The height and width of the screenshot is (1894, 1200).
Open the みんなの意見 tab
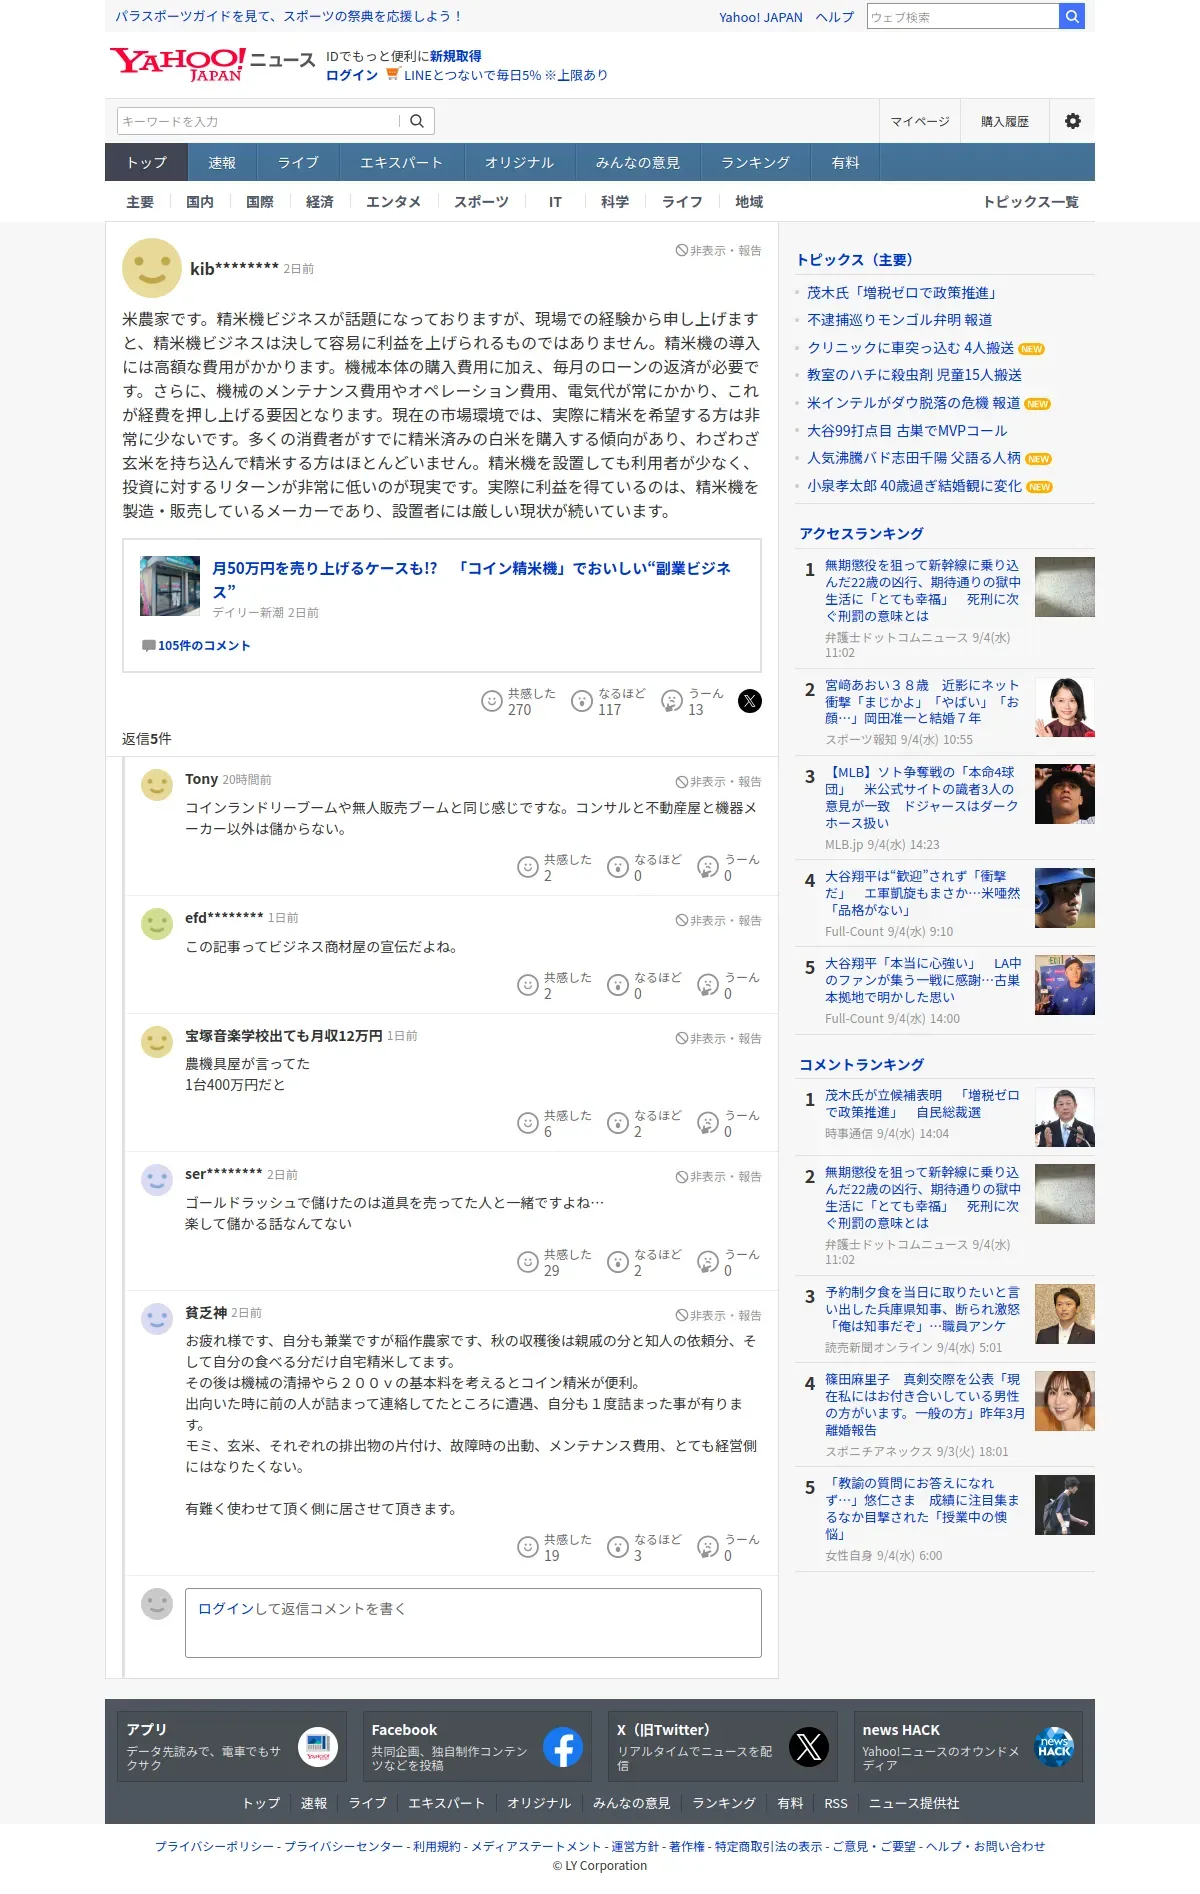point(637,162)
